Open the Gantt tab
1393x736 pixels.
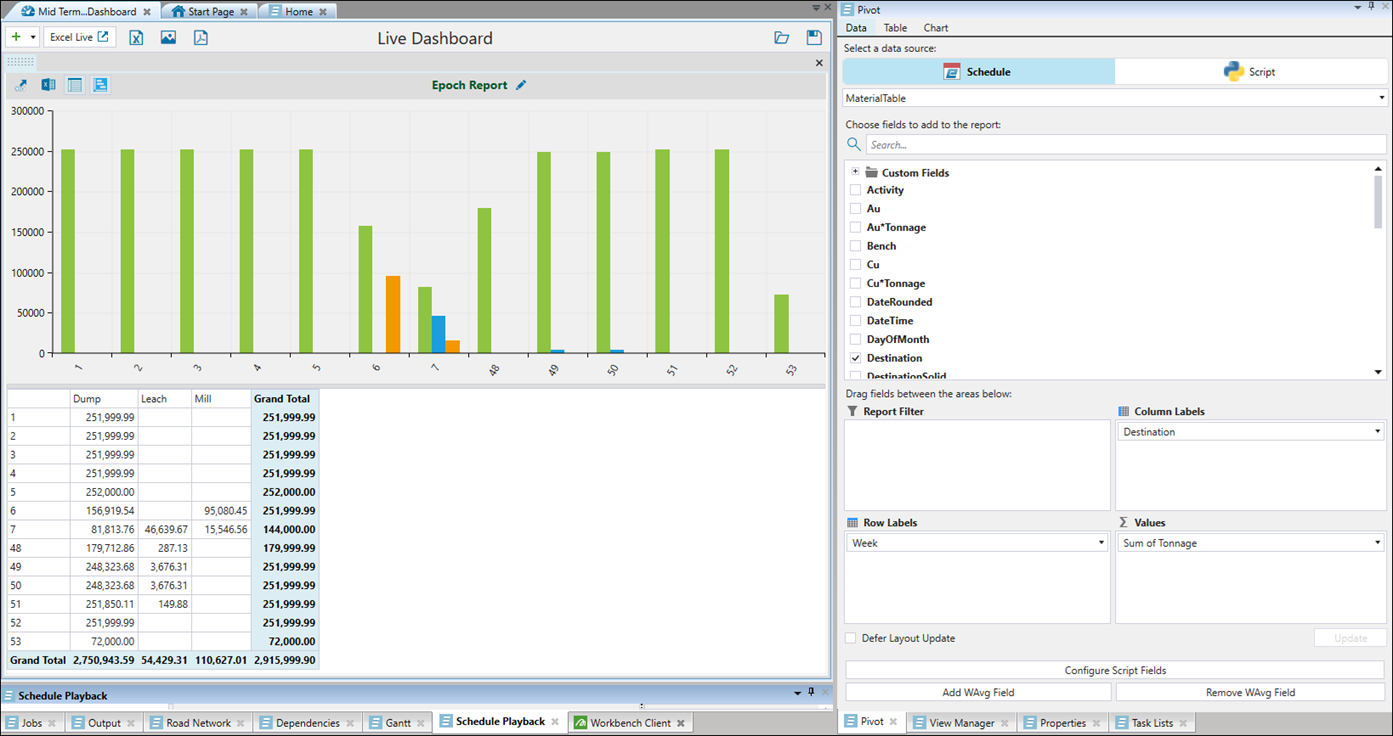(x=397, y=723)
